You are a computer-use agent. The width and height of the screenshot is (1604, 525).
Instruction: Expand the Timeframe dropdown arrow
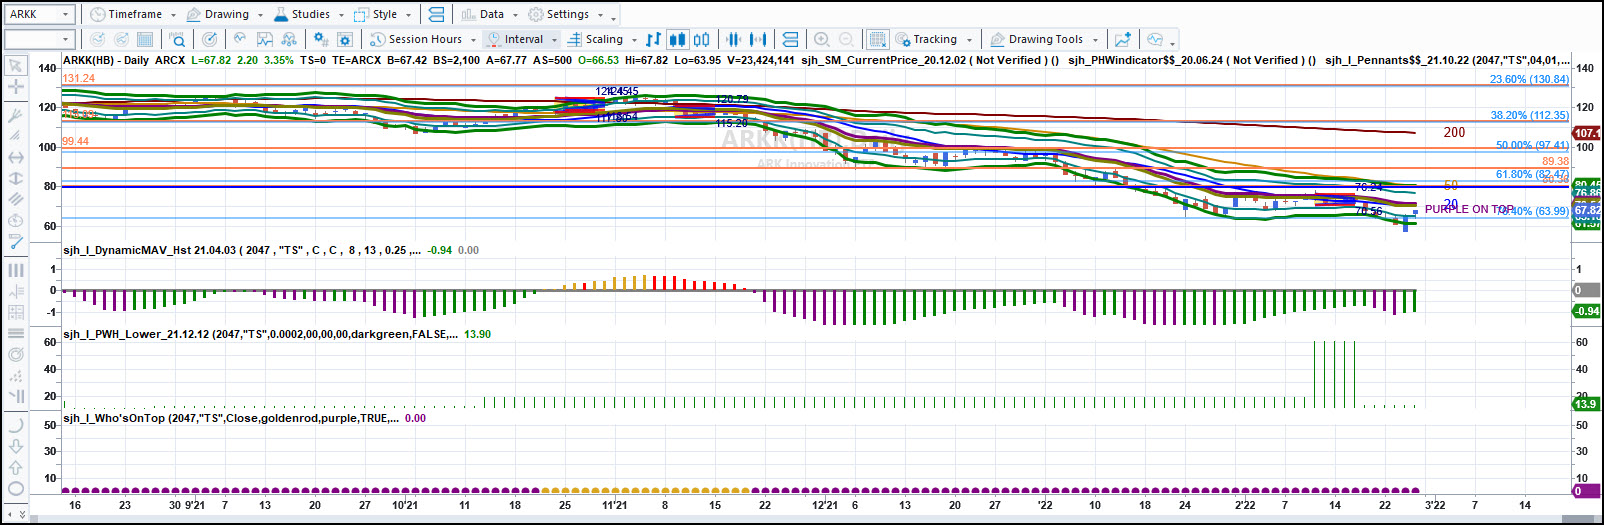pyautogui.click(x=173, y=15)
